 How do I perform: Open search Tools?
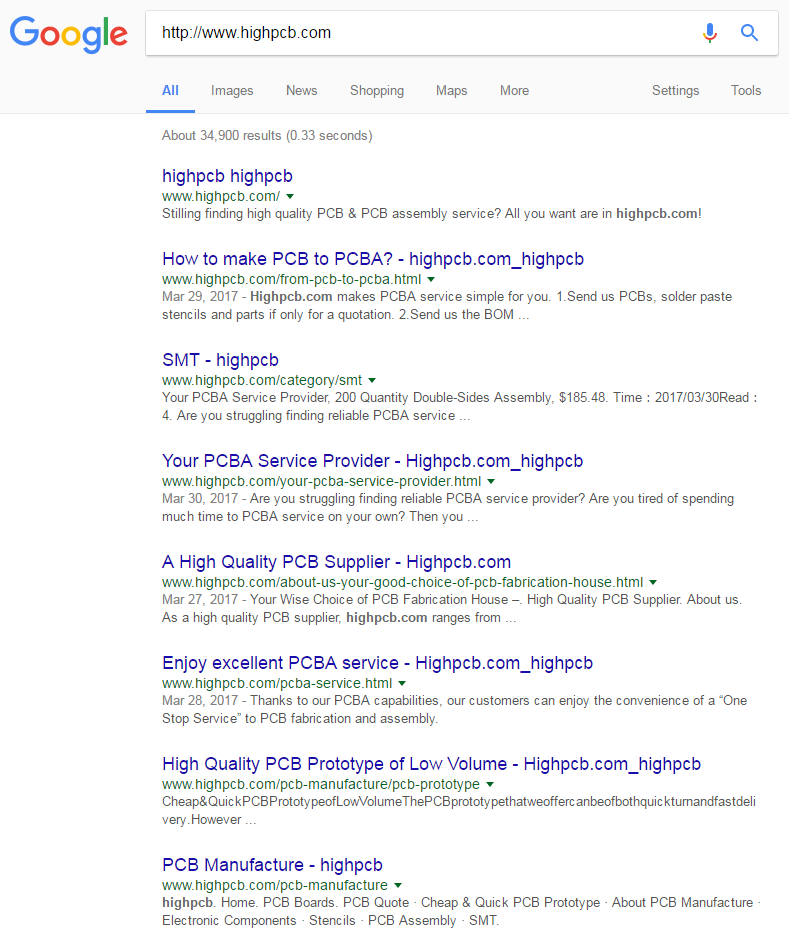point(746,91)
